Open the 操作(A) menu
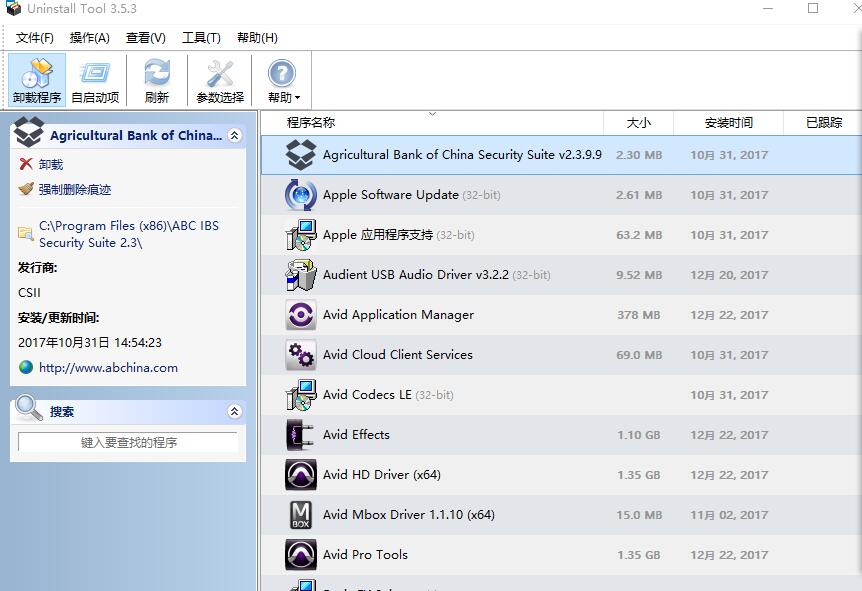 [90, 37]
